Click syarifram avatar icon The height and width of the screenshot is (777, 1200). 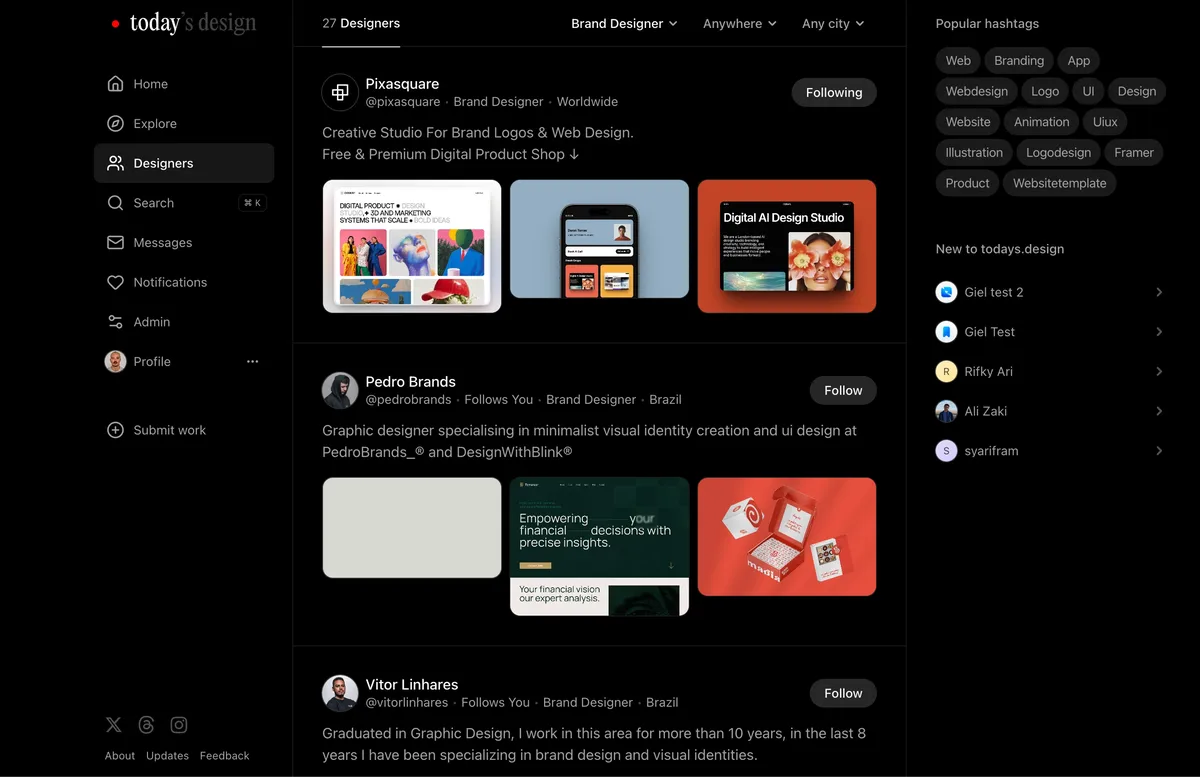point(946,451)
